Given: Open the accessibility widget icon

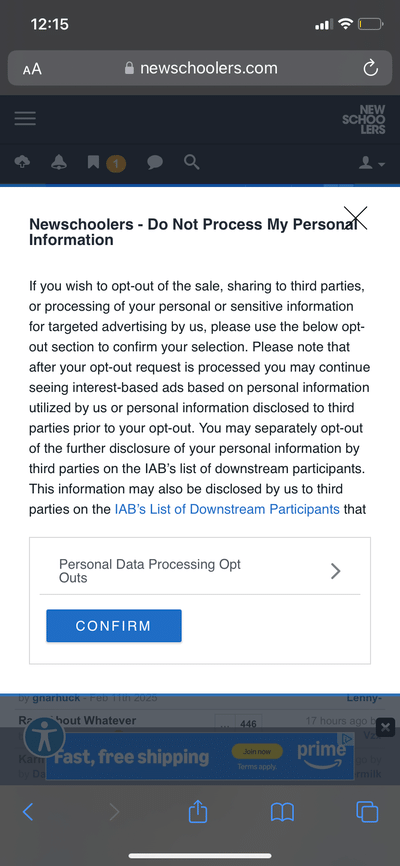Looking at the screenshot, I should [x=45, y=736].
